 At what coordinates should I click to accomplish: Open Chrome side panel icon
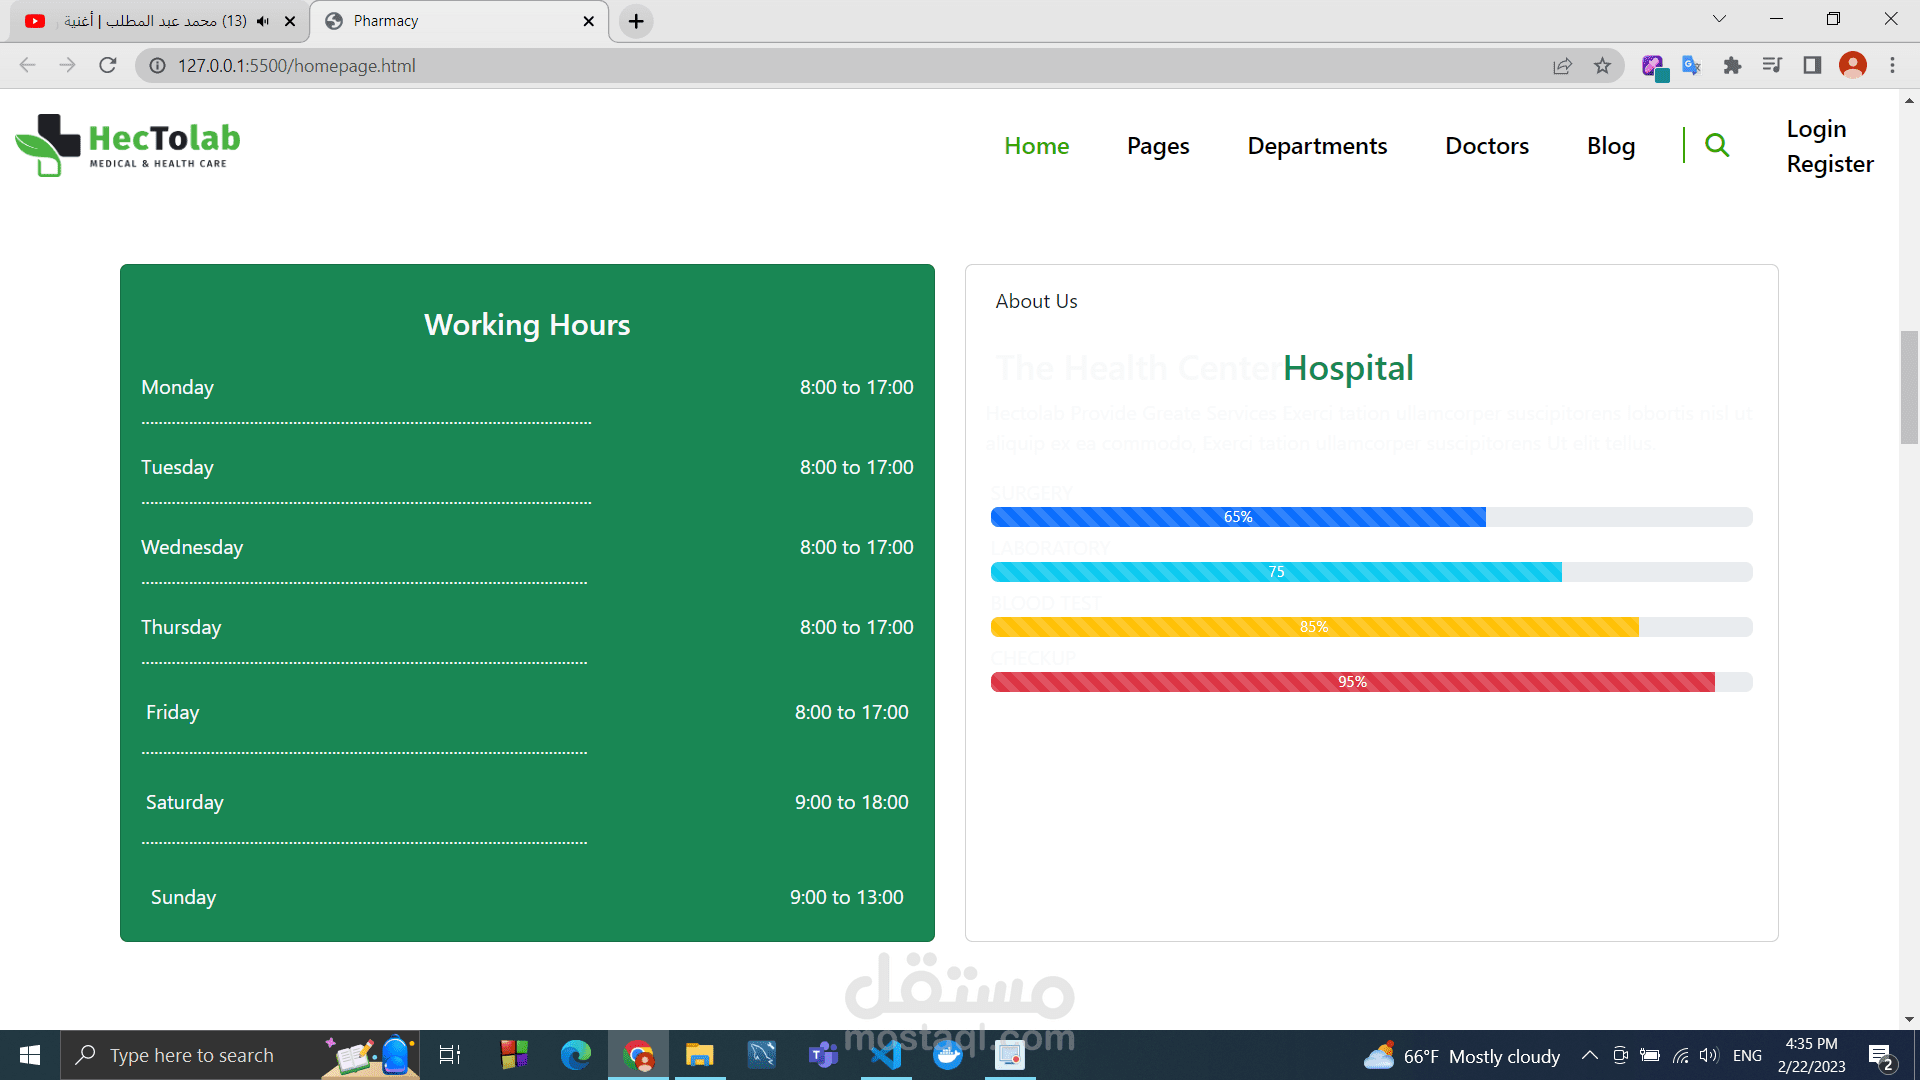(x=1812, y=66)
